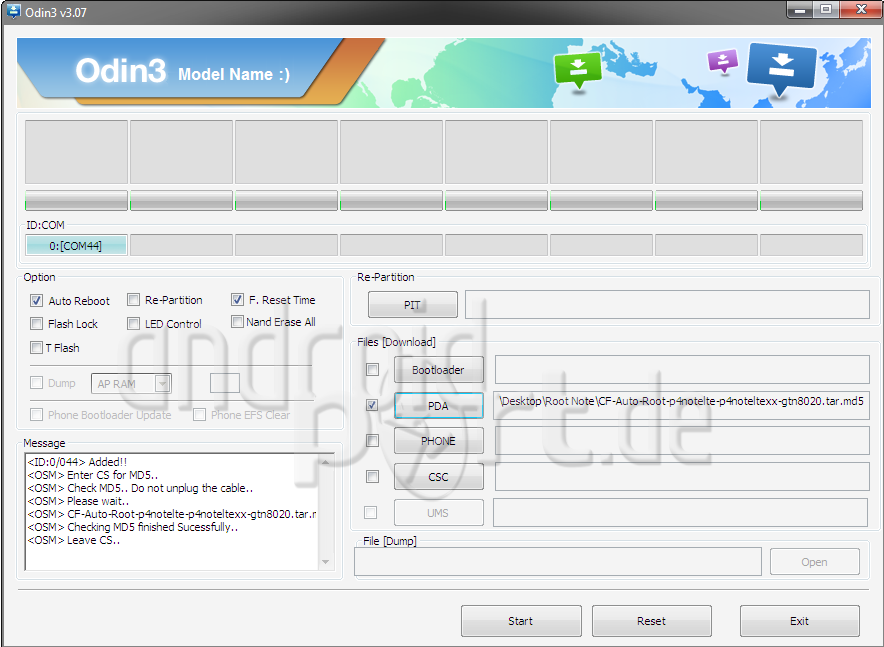Expand the AP RAM dropdown
The image size is (884, 647).
pyautogui.click(x=162, y=383)
